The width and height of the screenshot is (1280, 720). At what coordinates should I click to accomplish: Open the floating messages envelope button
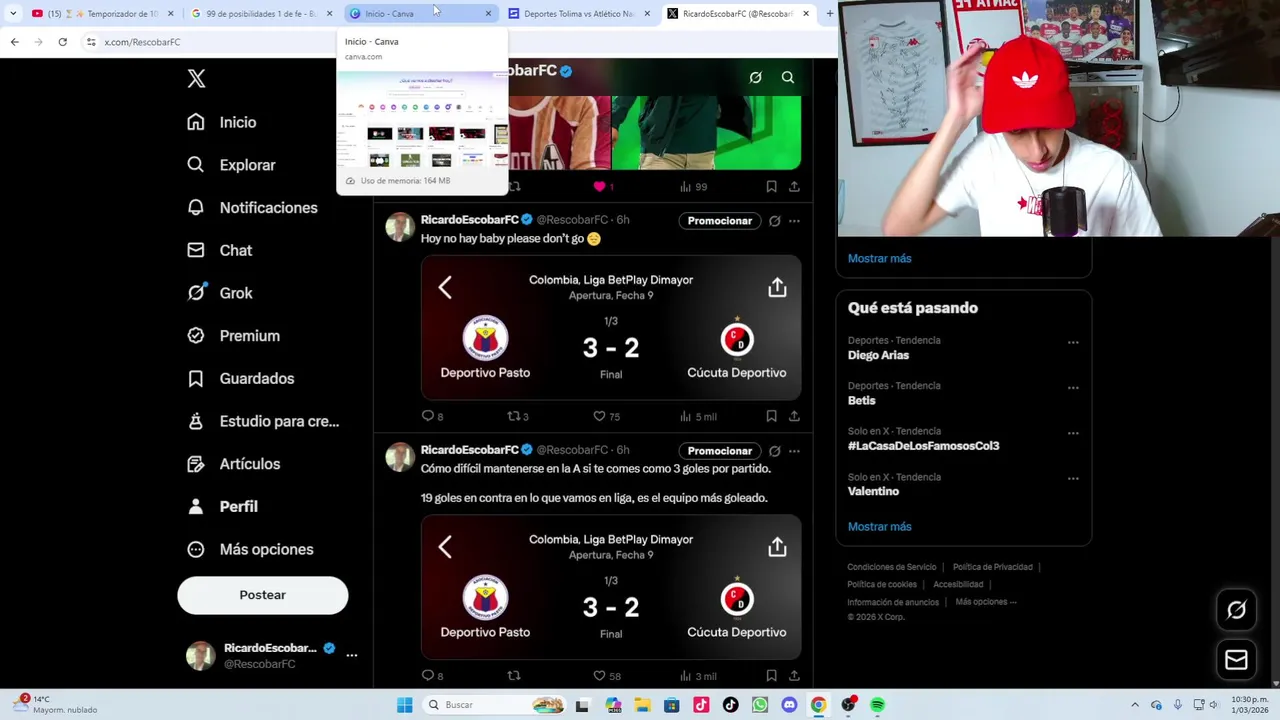1236,660
